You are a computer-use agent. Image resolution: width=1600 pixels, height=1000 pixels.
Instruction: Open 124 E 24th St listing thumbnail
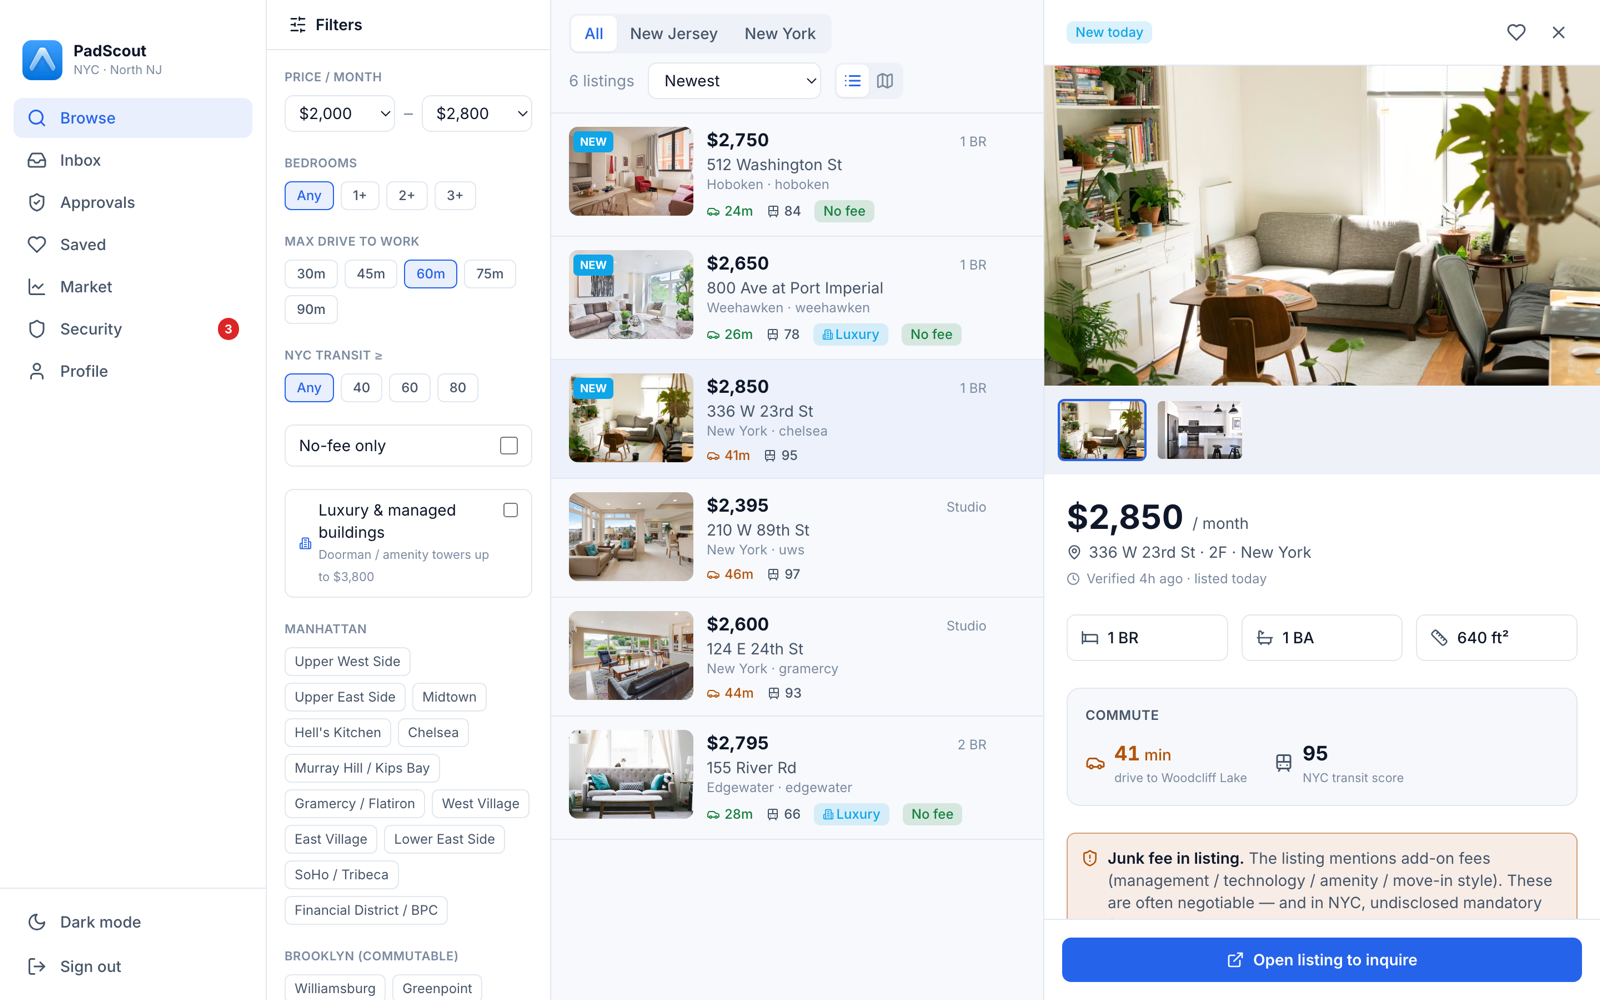(631, 655)
